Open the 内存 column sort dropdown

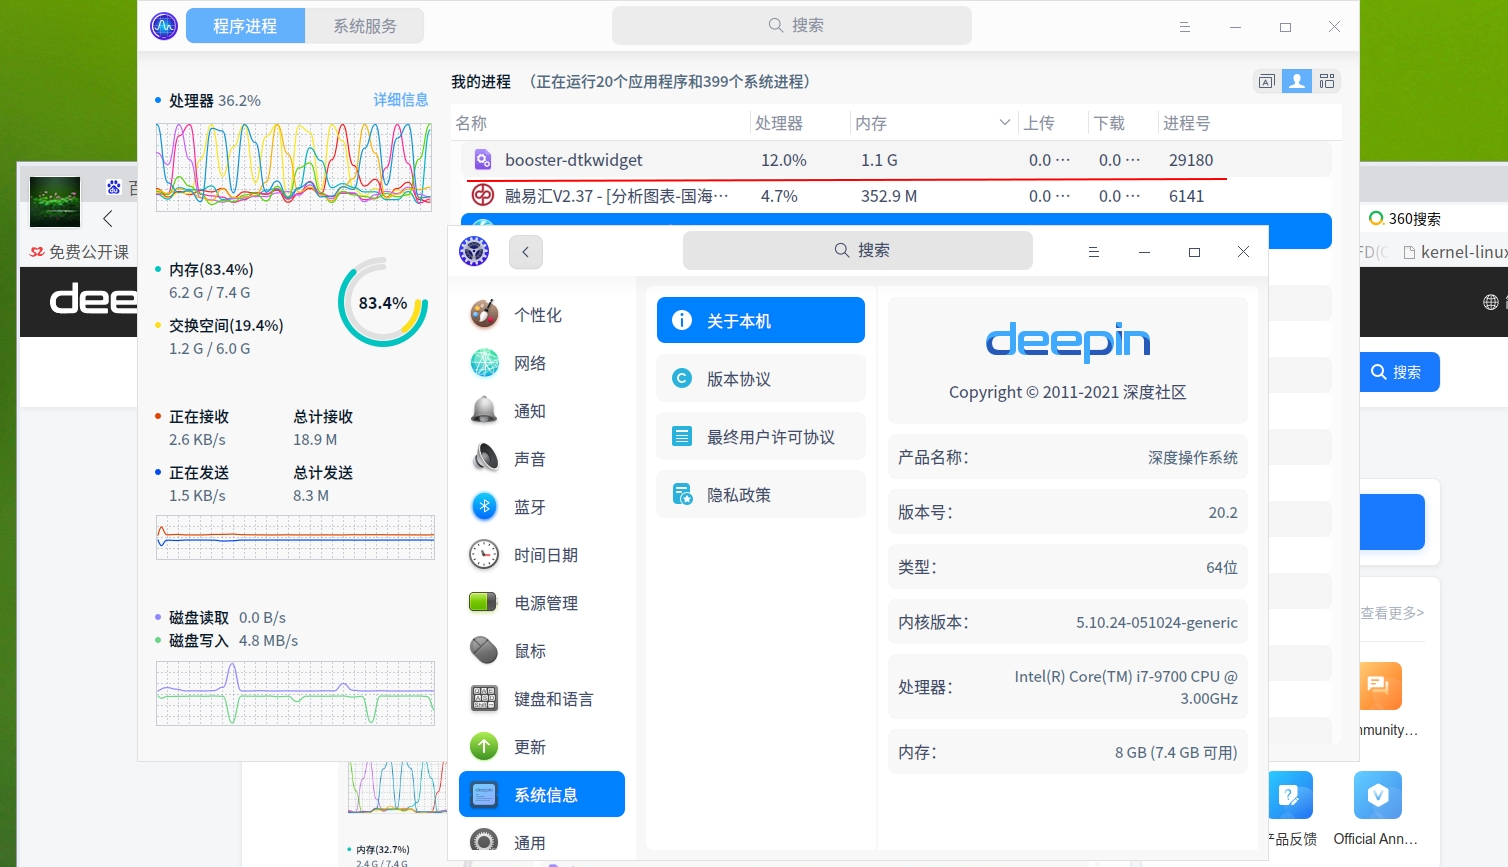coord(1006,122)
